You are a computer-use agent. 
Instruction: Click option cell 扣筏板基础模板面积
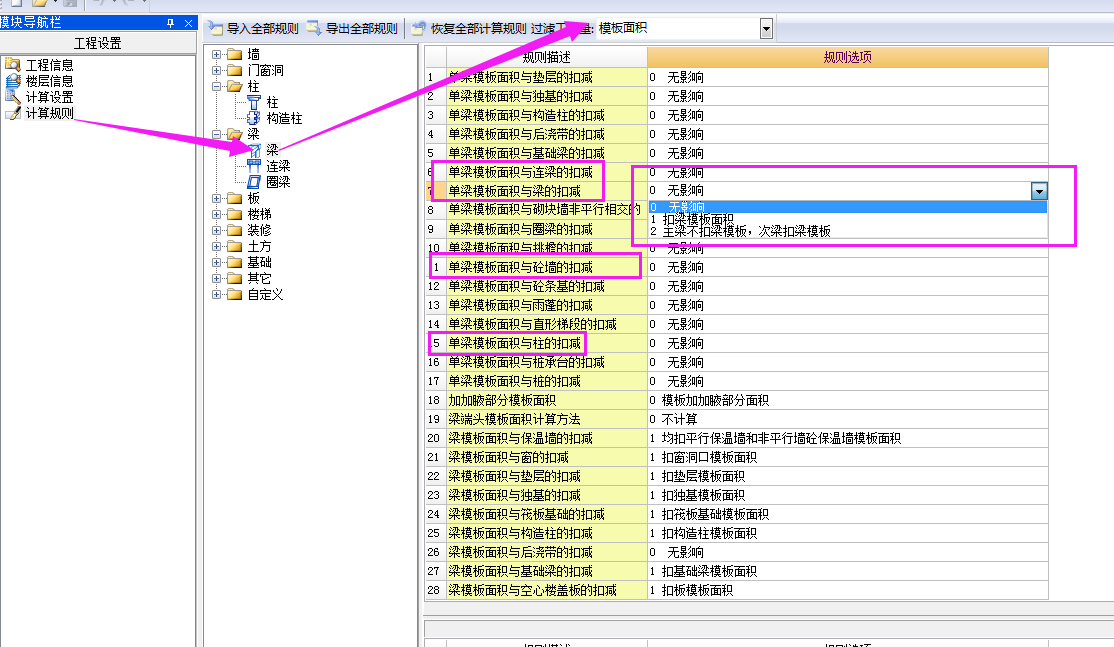coord(848,514)
